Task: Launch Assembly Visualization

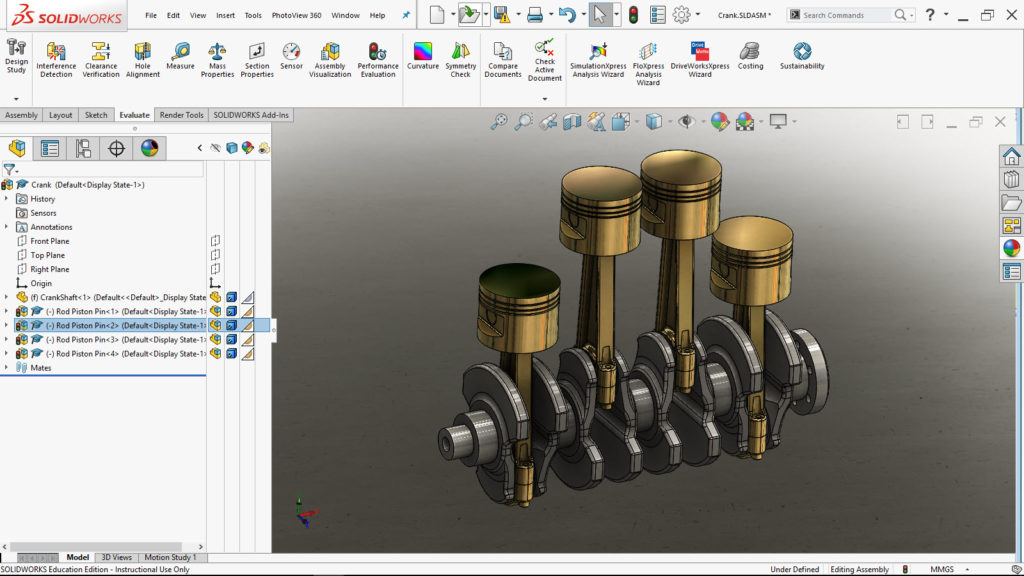Action: [x=330, y=58]
